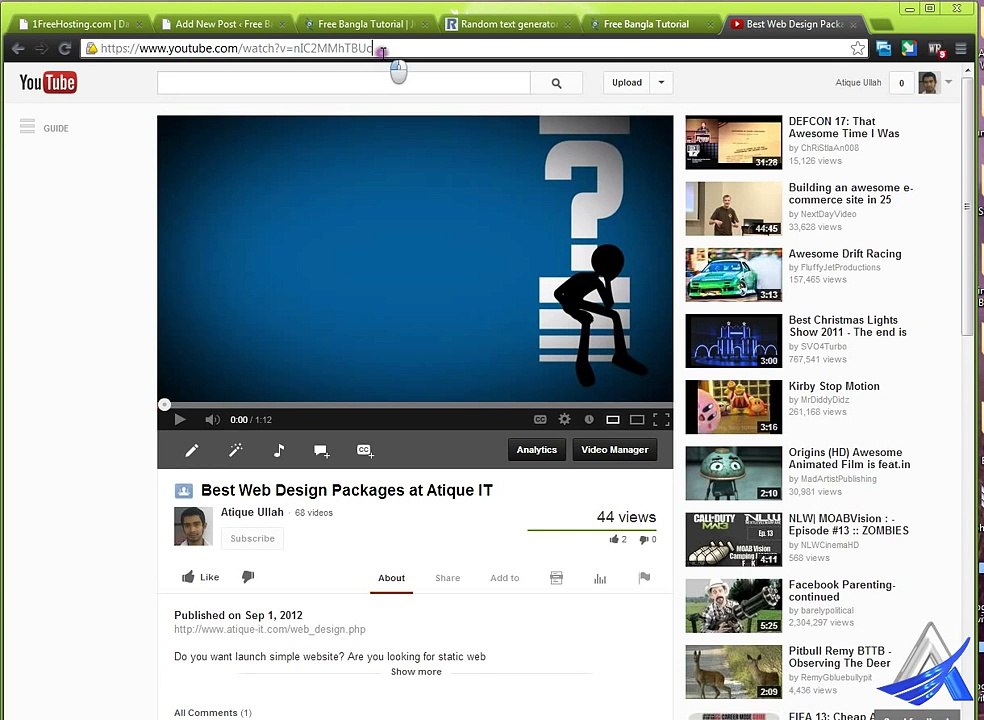984x720 pixels.
Task: Open DEFCON 17 video thumbnail
Action: [734, 142]
